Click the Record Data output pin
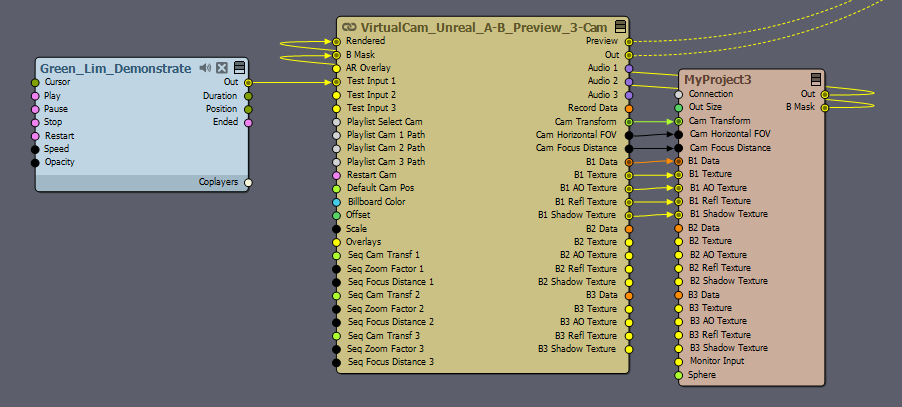This screenshot has width=902, height=407. (629, 108)
